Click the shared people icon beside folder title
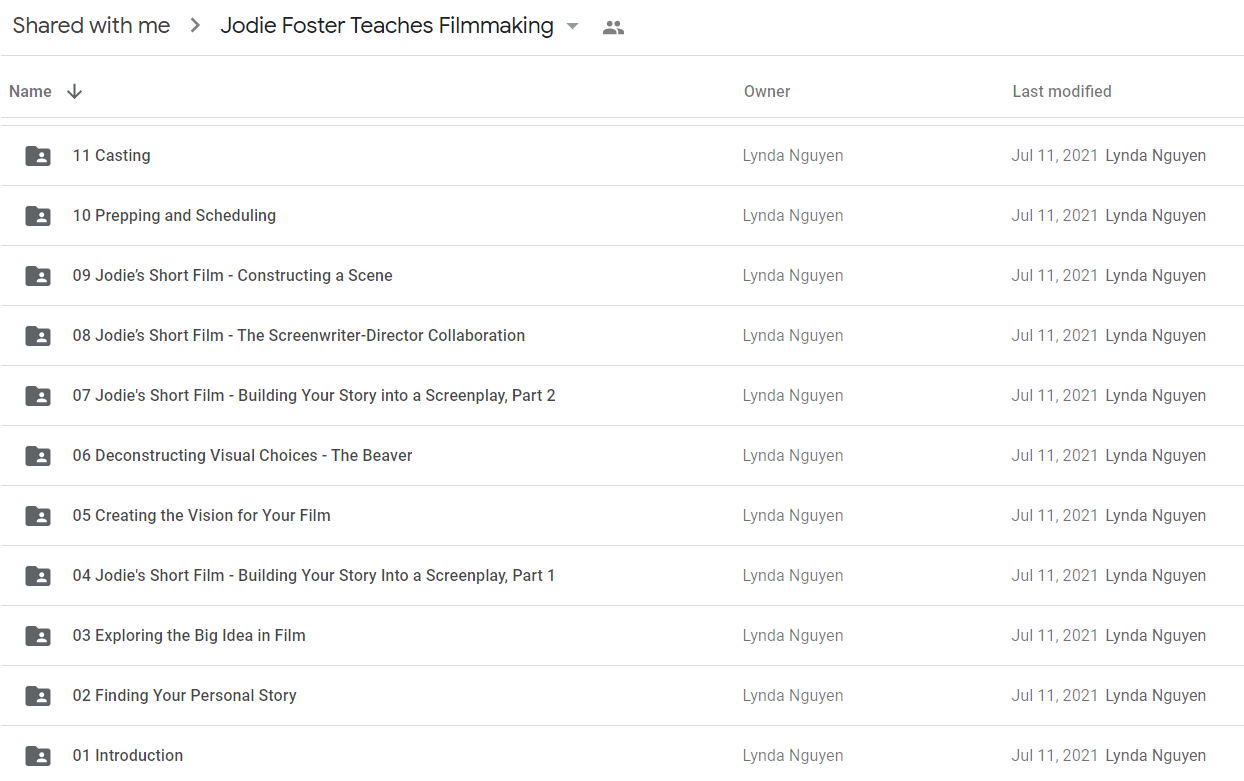The width and height of the screenshot is (1244, 781). click(614, 28)
